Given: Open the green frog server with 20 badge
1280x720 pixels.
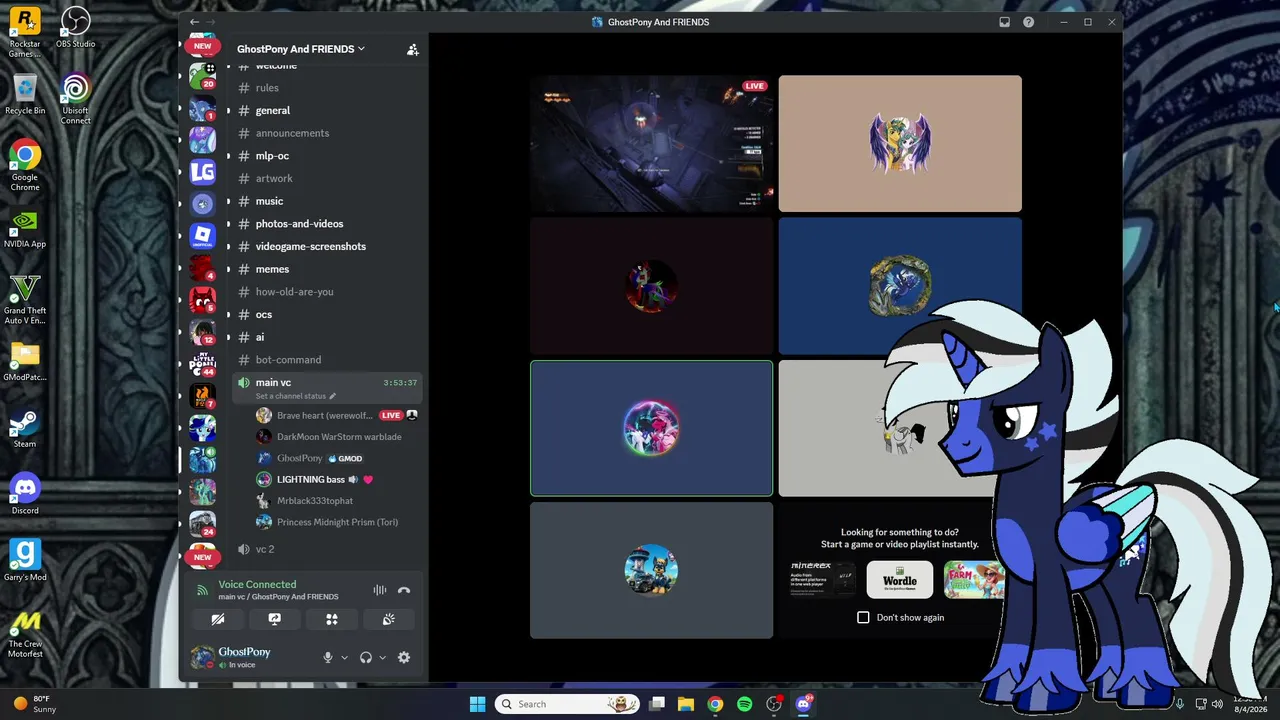Looking at the screenshot, I should pos(203,75).
